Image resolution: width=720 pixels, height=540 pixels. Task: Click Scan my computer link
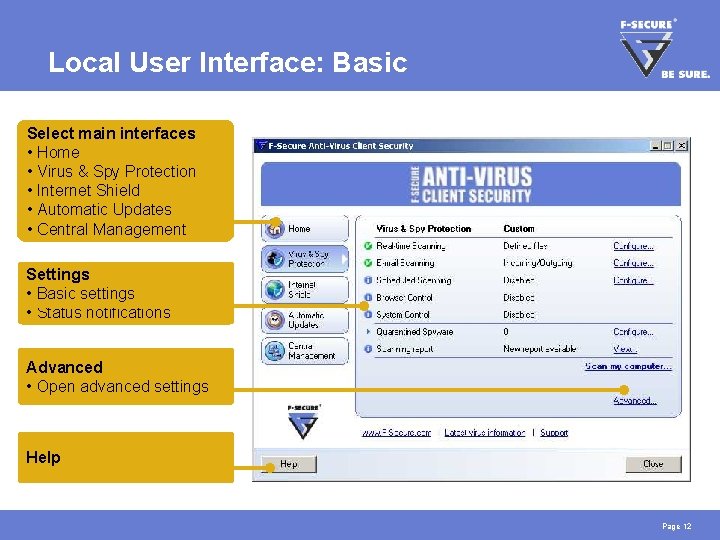628,366
